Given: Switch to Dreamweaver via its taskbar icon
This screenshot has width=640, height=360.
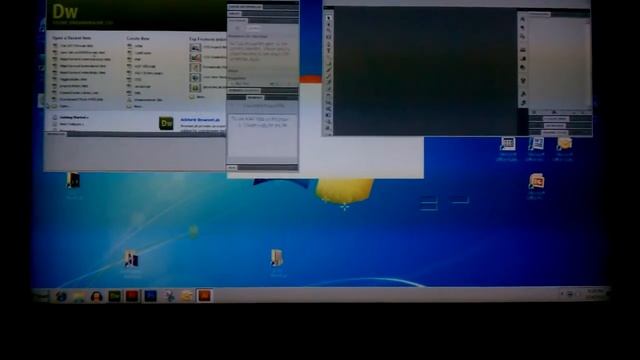Looking at the screenshot, I should click(114, 296).
